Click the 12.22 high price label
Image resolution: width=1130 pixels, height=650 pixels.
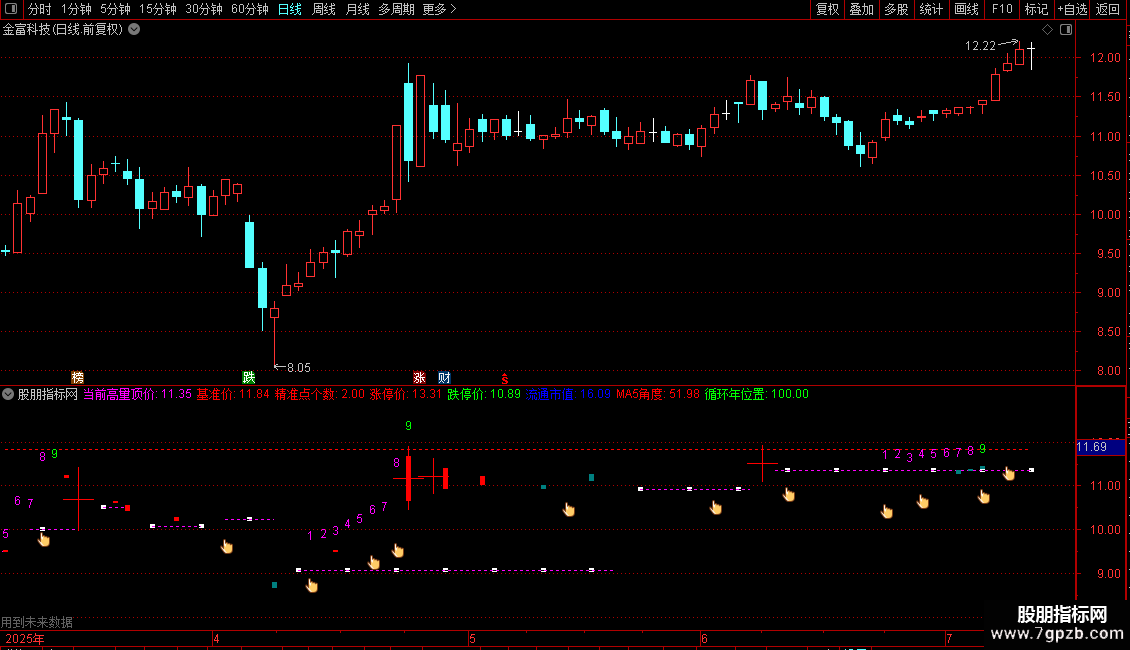(980, 46)
